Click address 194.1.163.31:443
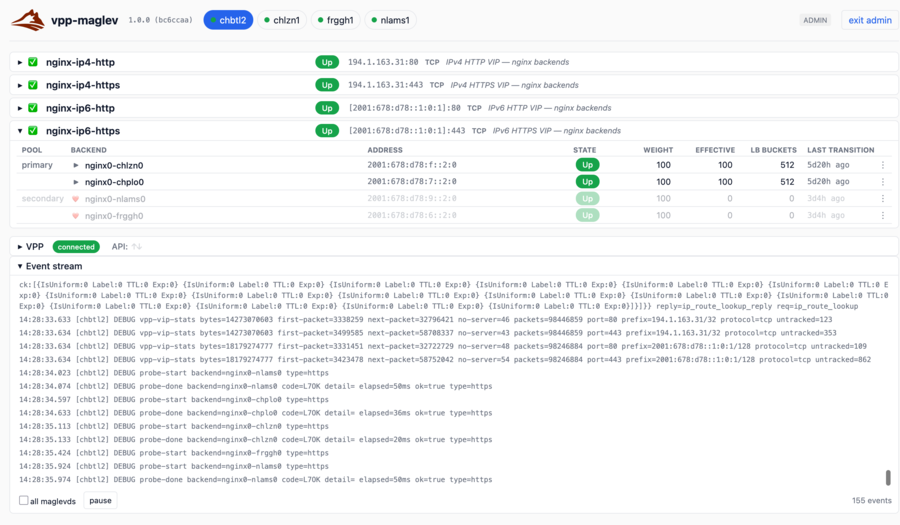 pyautogui.click(x=385, y=85)
